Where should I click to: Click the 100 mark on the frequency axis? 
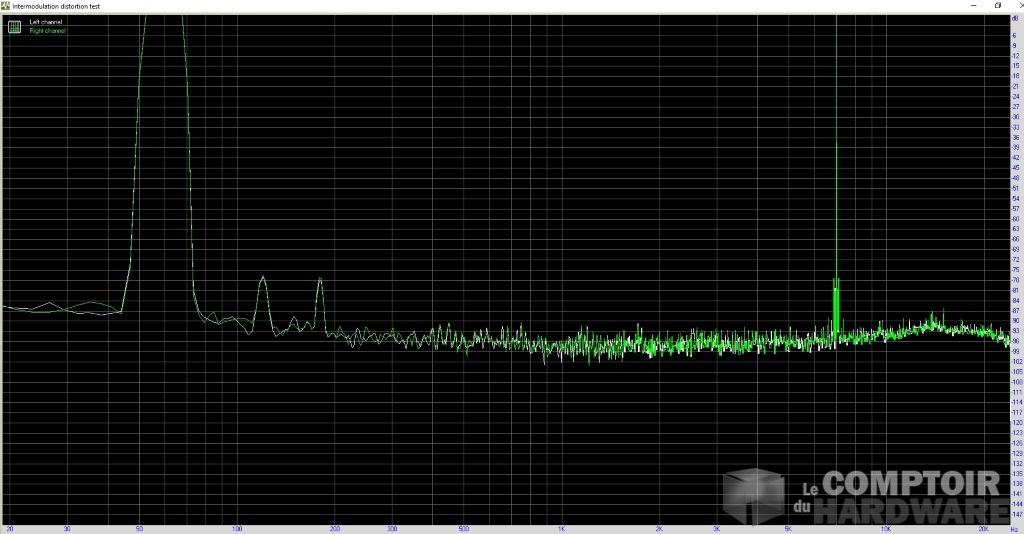click(236, 528)
